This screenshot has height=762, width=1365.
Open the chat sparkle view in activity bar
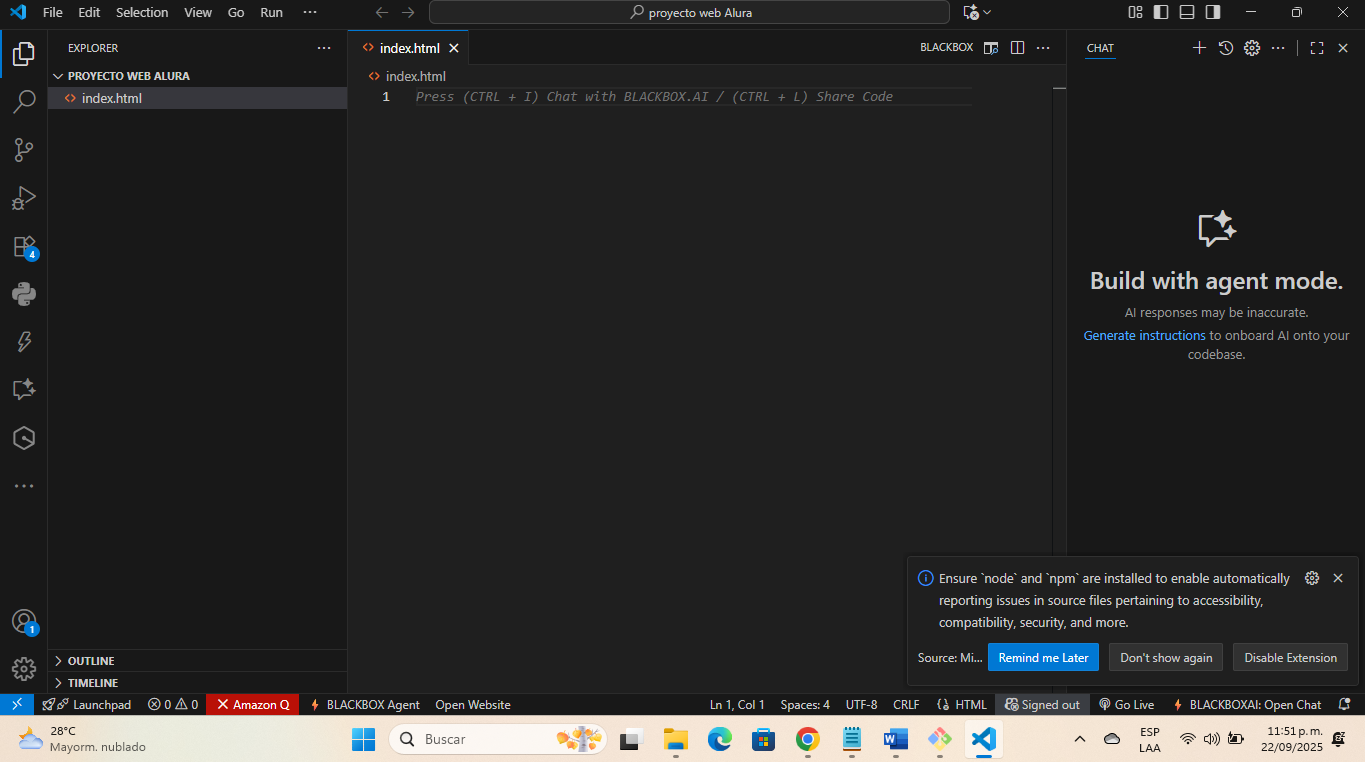(24, 390)
